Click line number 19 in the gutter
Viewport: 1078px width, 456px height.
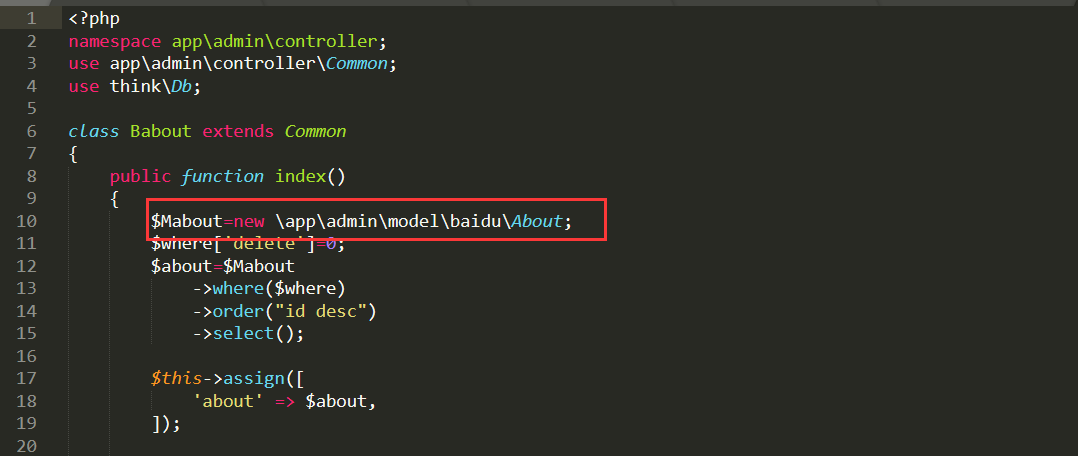[x=26, y=424]
